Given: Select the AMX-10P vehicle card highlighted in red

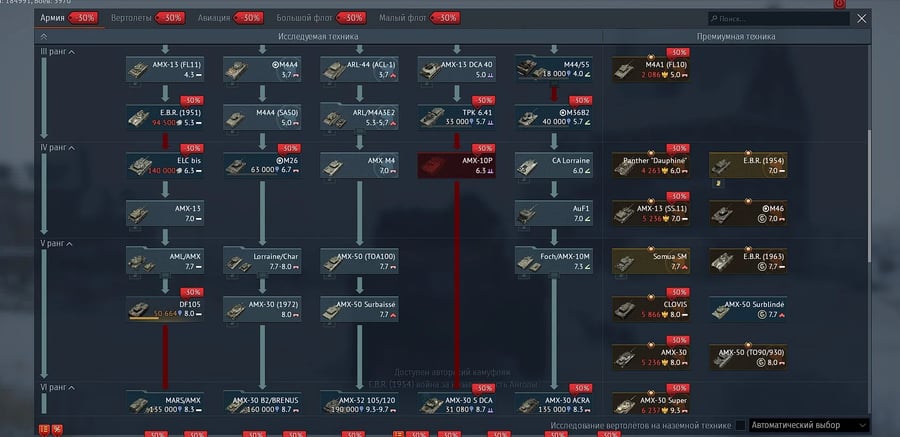Looking at the screenshot, I should tap(456, 165).
